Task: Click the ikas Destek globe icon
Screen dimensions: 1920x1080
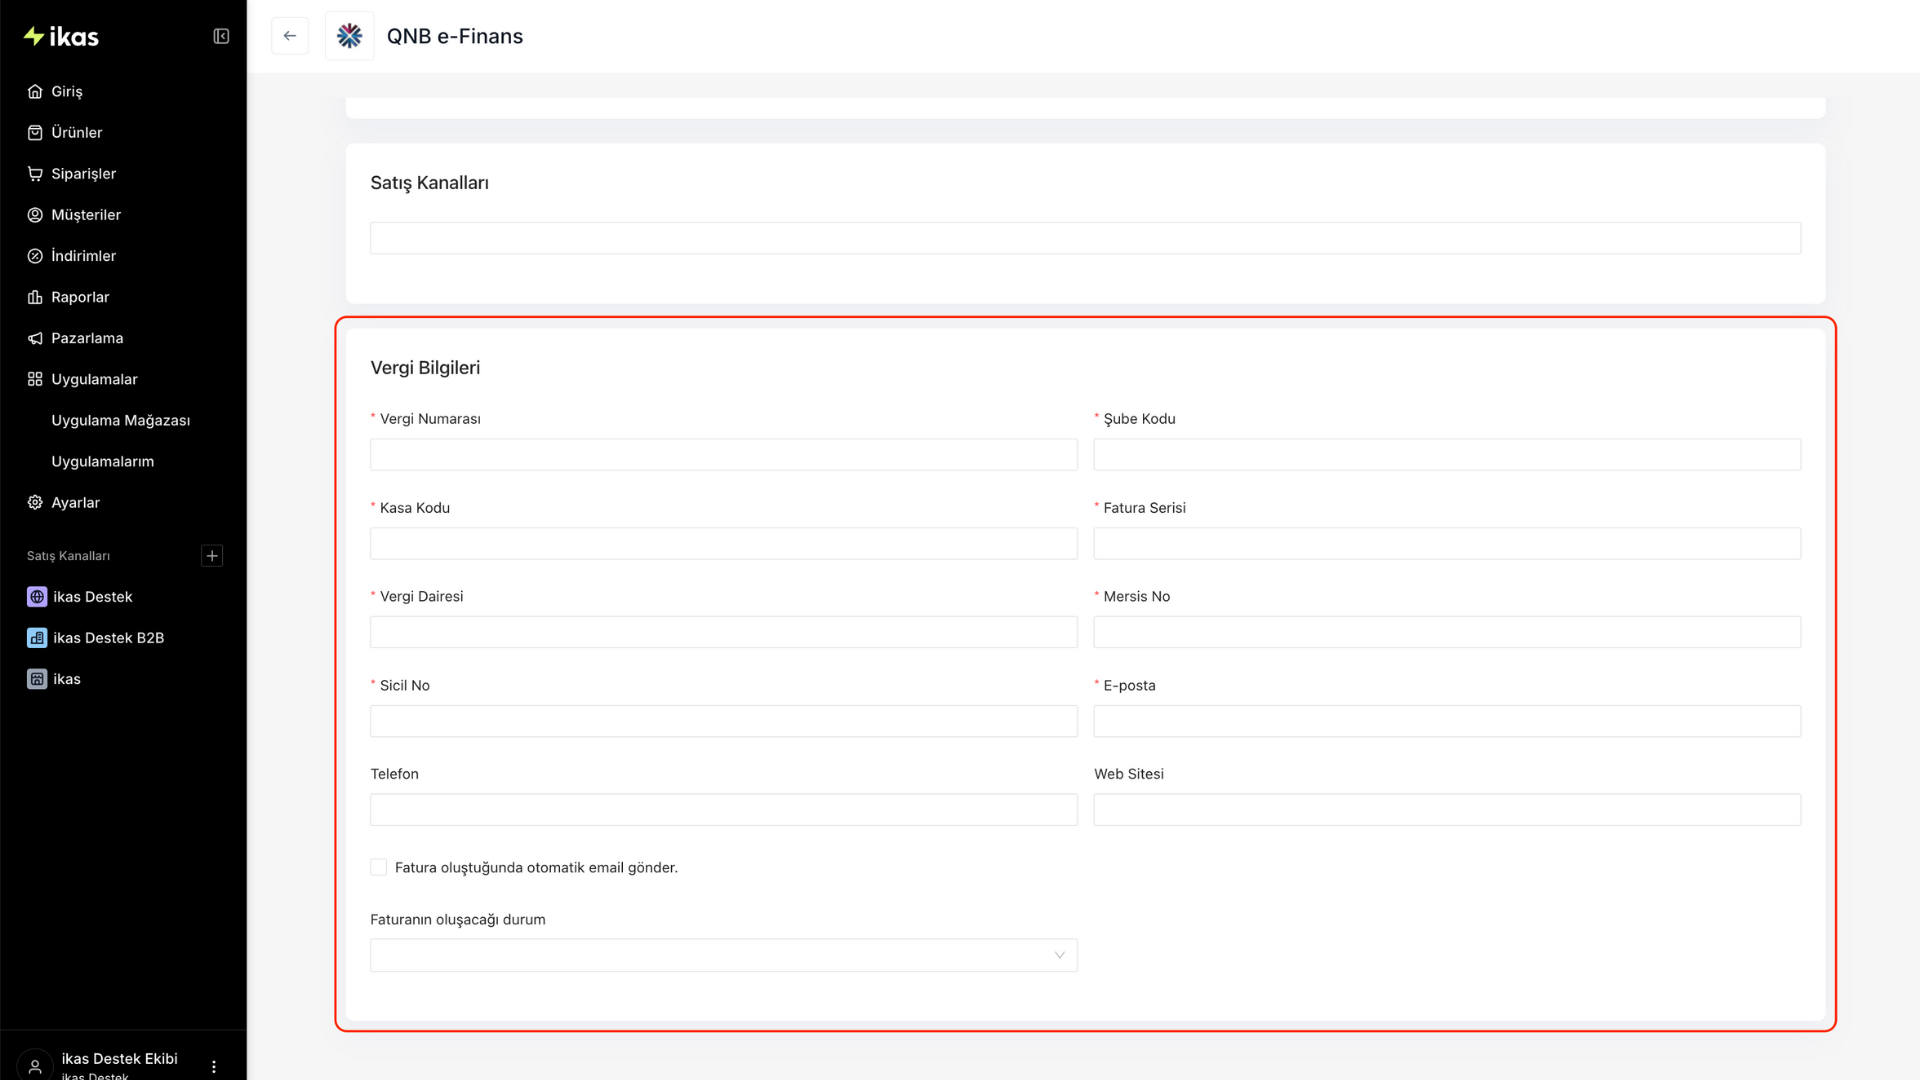Action: [37, 597]
